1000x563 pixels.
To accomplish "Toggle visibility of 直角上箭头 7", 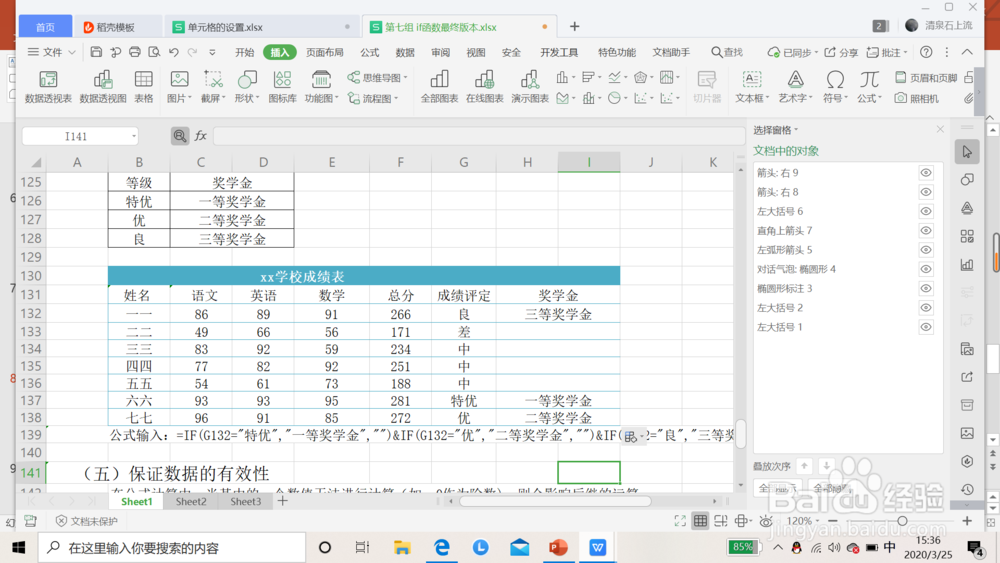I will [x=925, y=231].
